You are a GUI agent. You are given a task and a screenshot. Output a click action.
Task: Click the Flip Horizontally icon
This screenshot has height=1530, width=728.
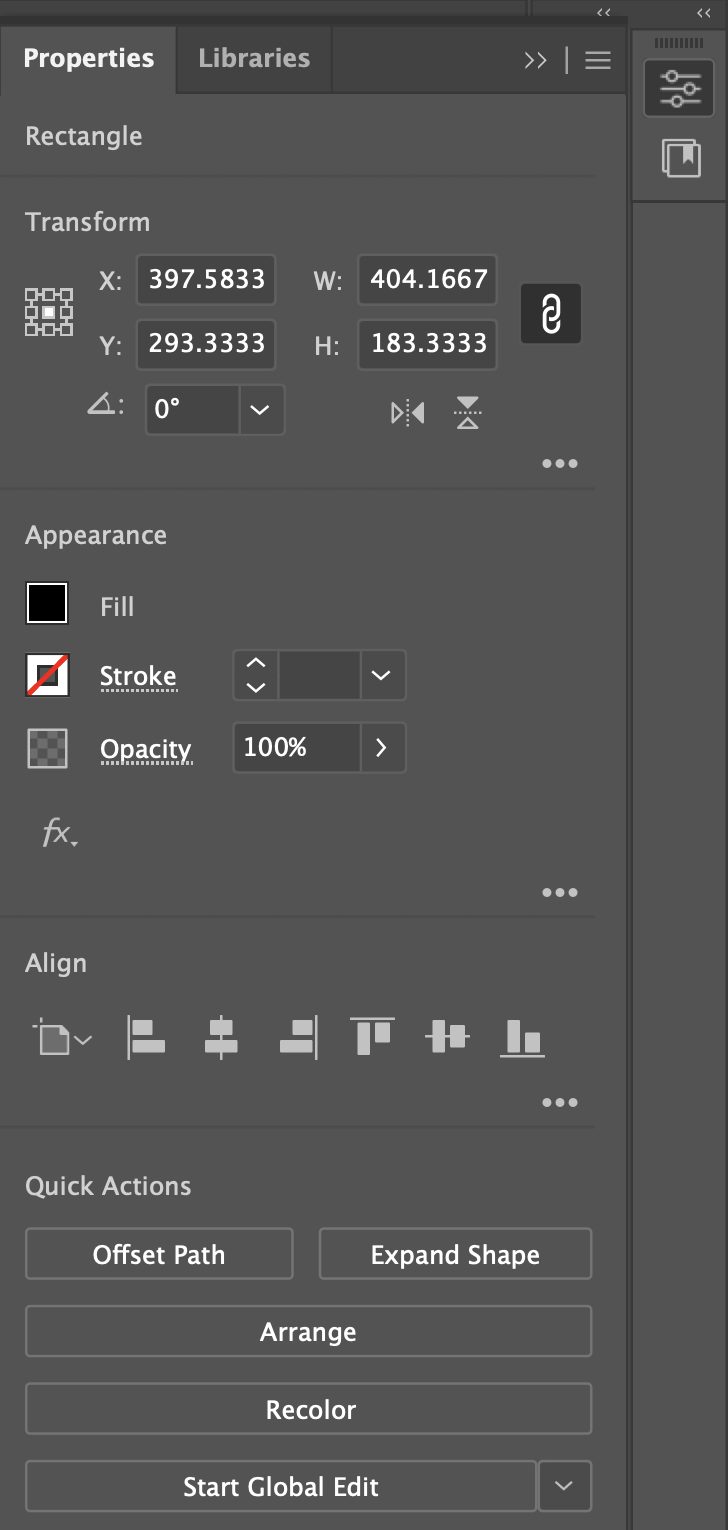click(x=407, y=412)
